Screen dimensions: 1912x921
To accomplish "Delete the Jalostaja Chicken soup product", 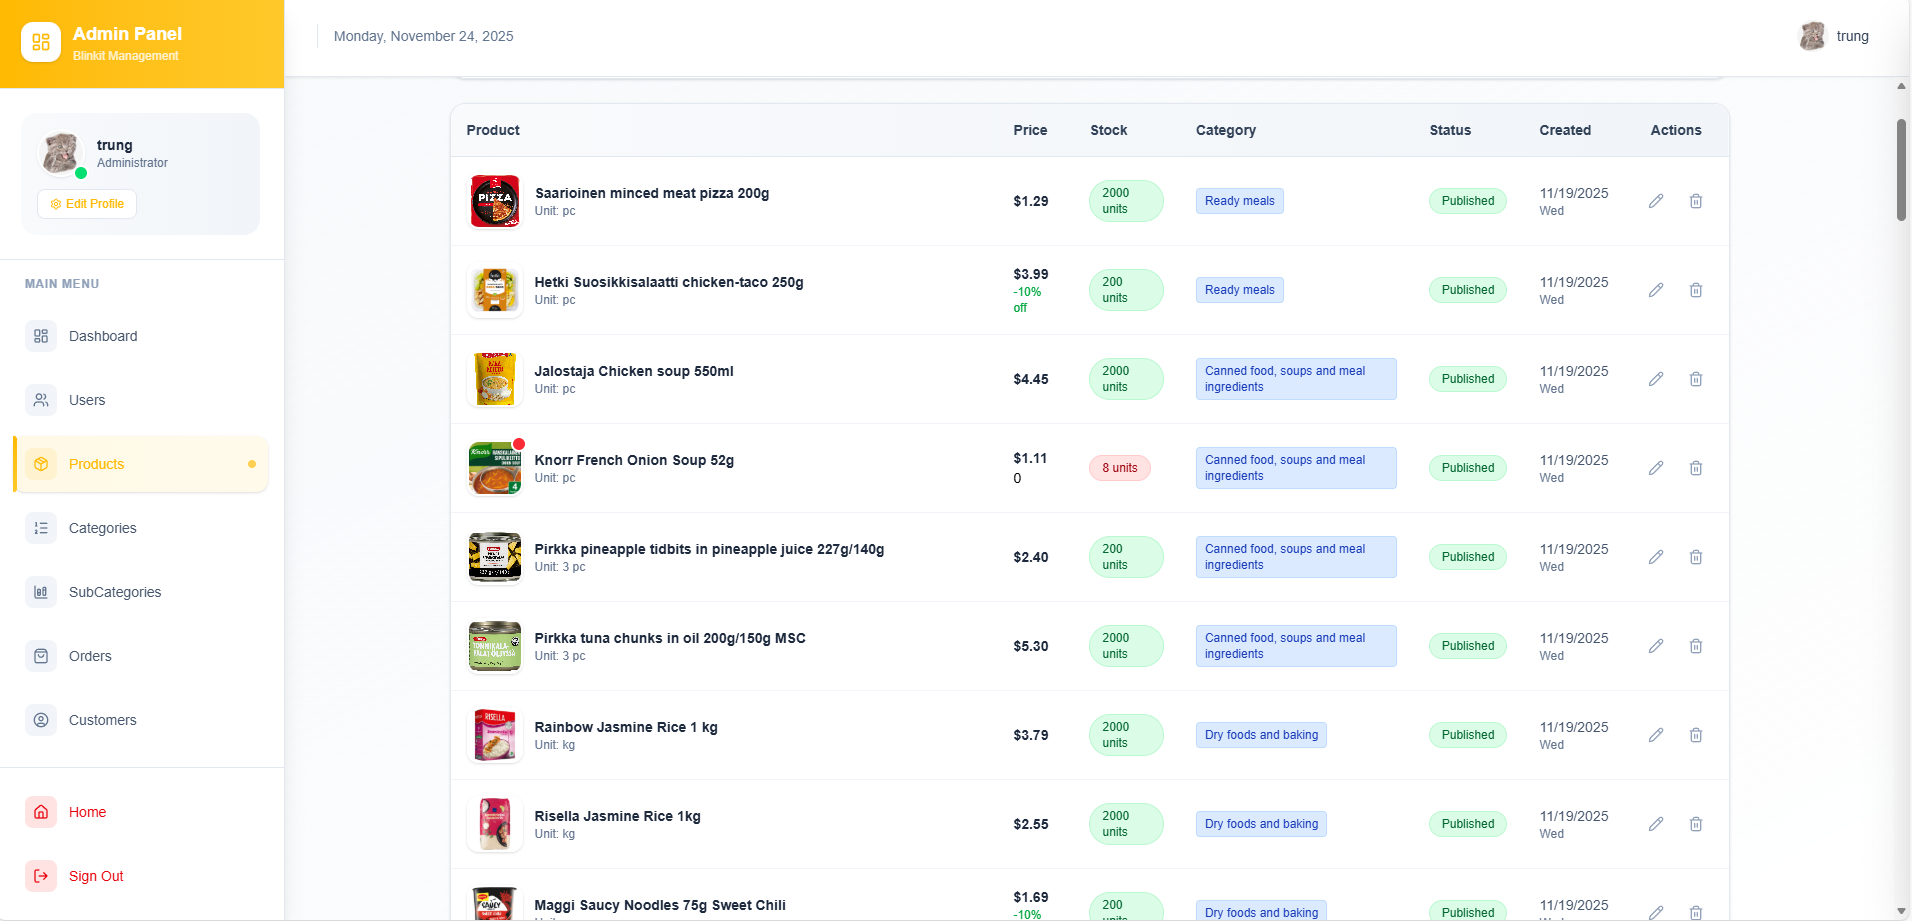I will pyautogui.click(x=1696, y=379).
